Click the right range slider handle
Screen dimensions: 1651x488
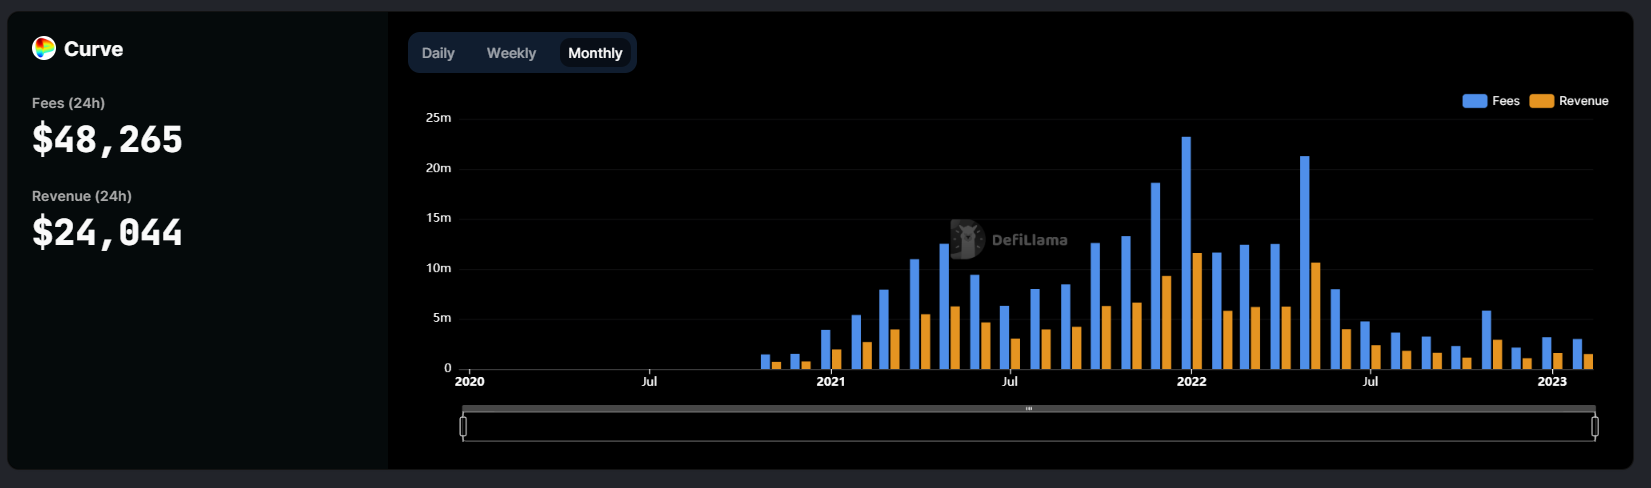tap(1595, 427)
